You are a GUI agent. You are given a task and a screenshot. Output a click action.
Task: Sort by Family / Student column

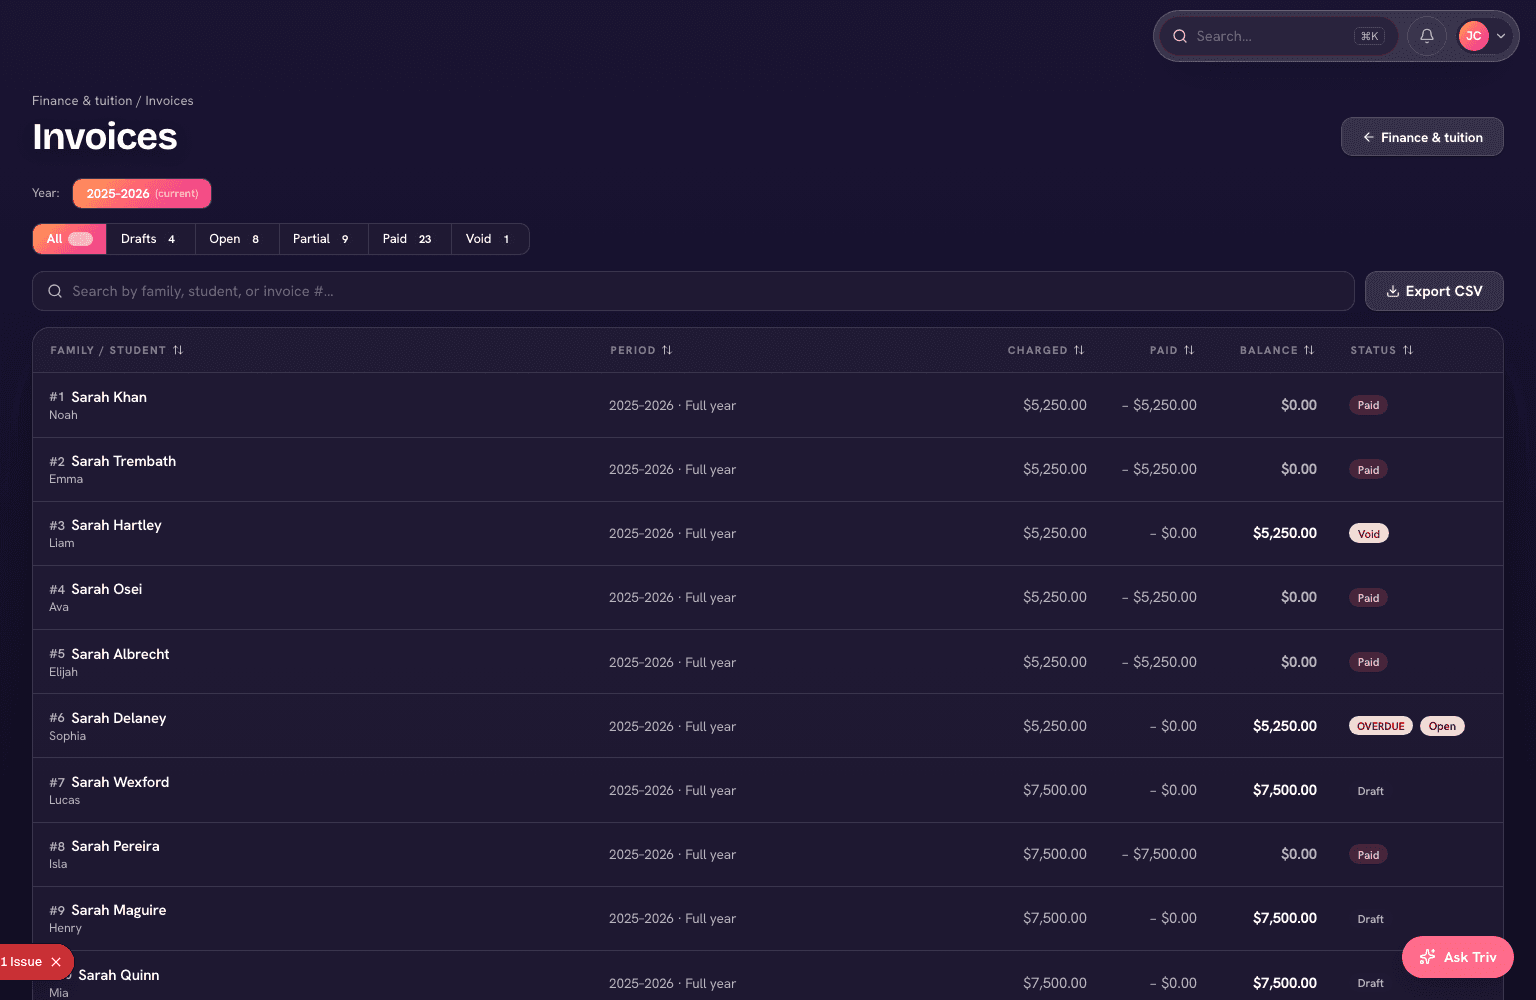tap(117, 350)
